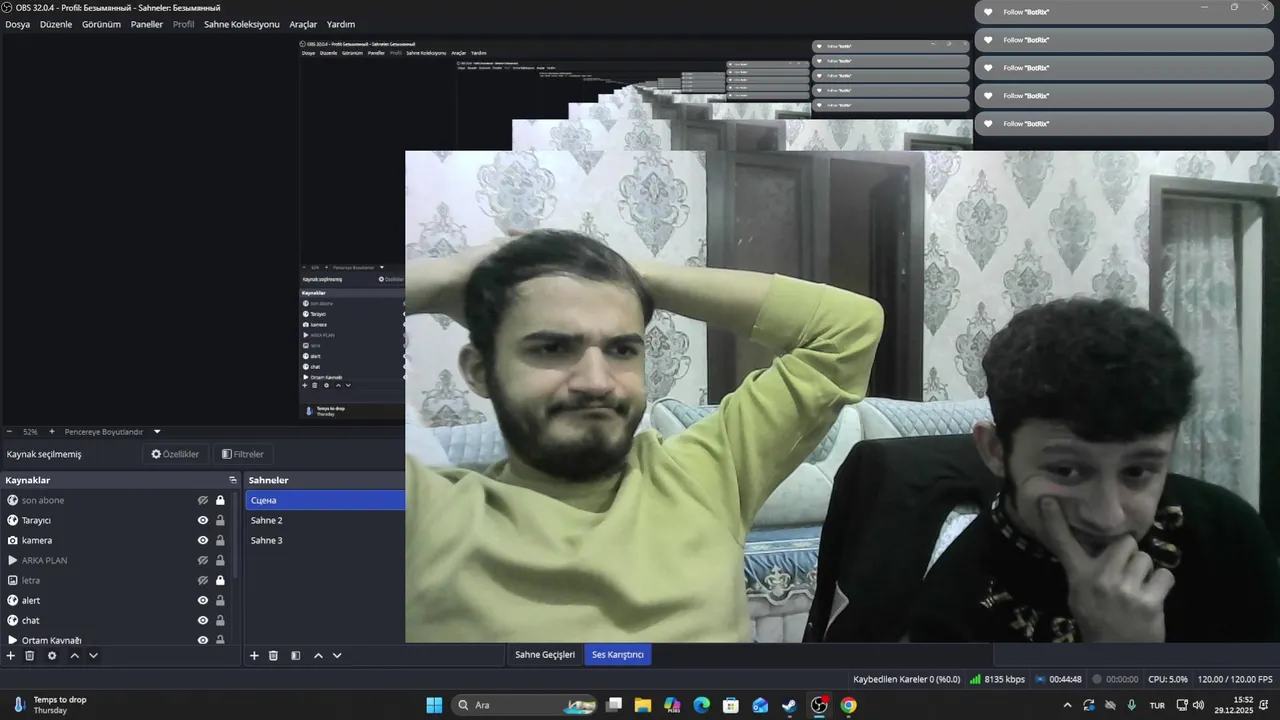Open Steam from taskbar
Image resolution: width=1280 pixels, height=720 pixels.
790,705
